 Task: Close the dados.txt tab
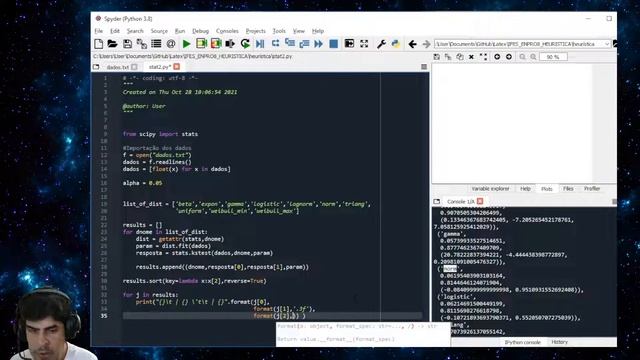[134, 67]
